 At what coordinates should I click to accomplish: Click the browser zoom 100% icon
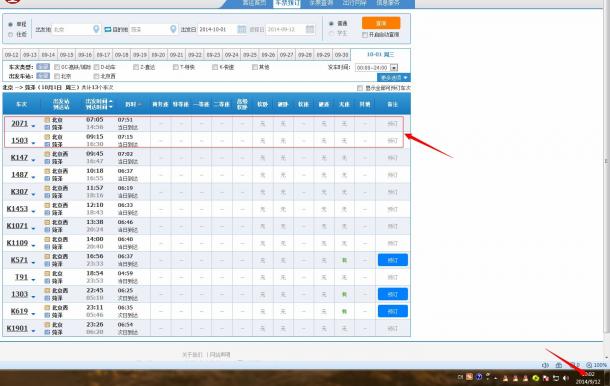pos(589,365)
